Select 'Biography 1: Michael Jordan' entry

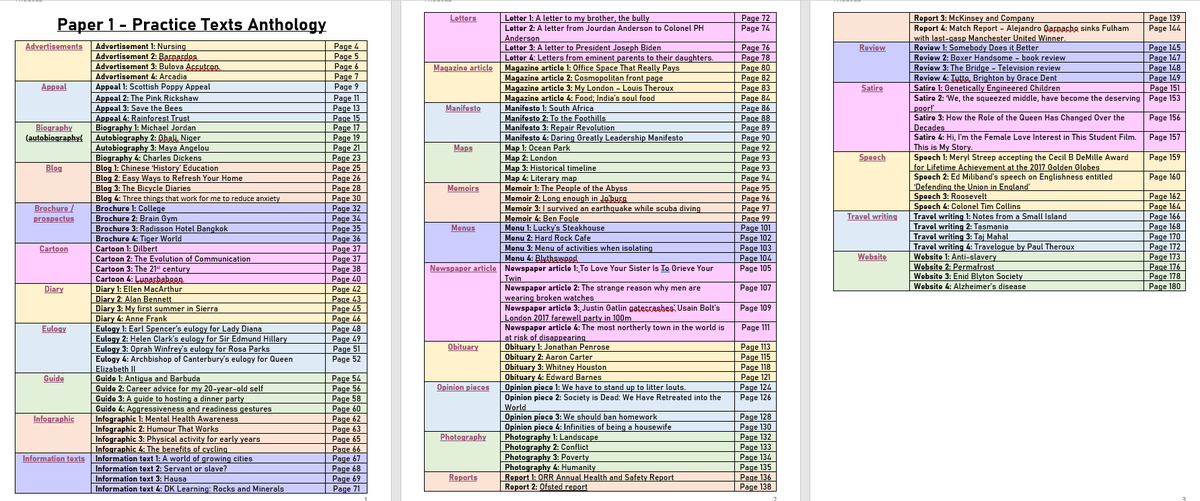(144, 128)
